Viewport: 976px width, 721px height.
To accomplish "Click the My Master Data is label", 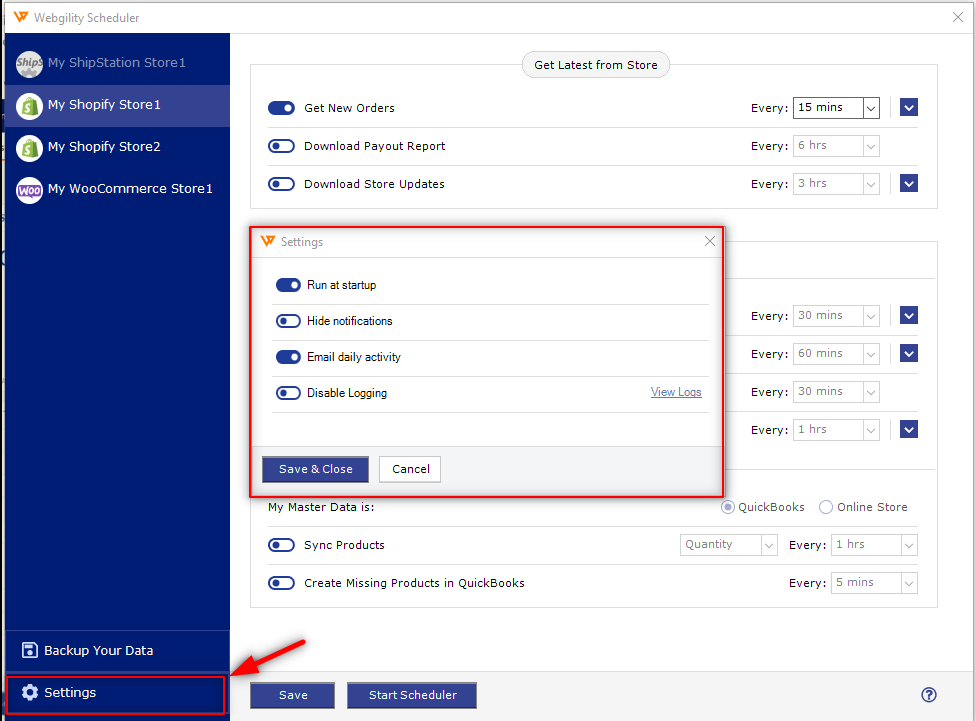I will pos(321,507).
